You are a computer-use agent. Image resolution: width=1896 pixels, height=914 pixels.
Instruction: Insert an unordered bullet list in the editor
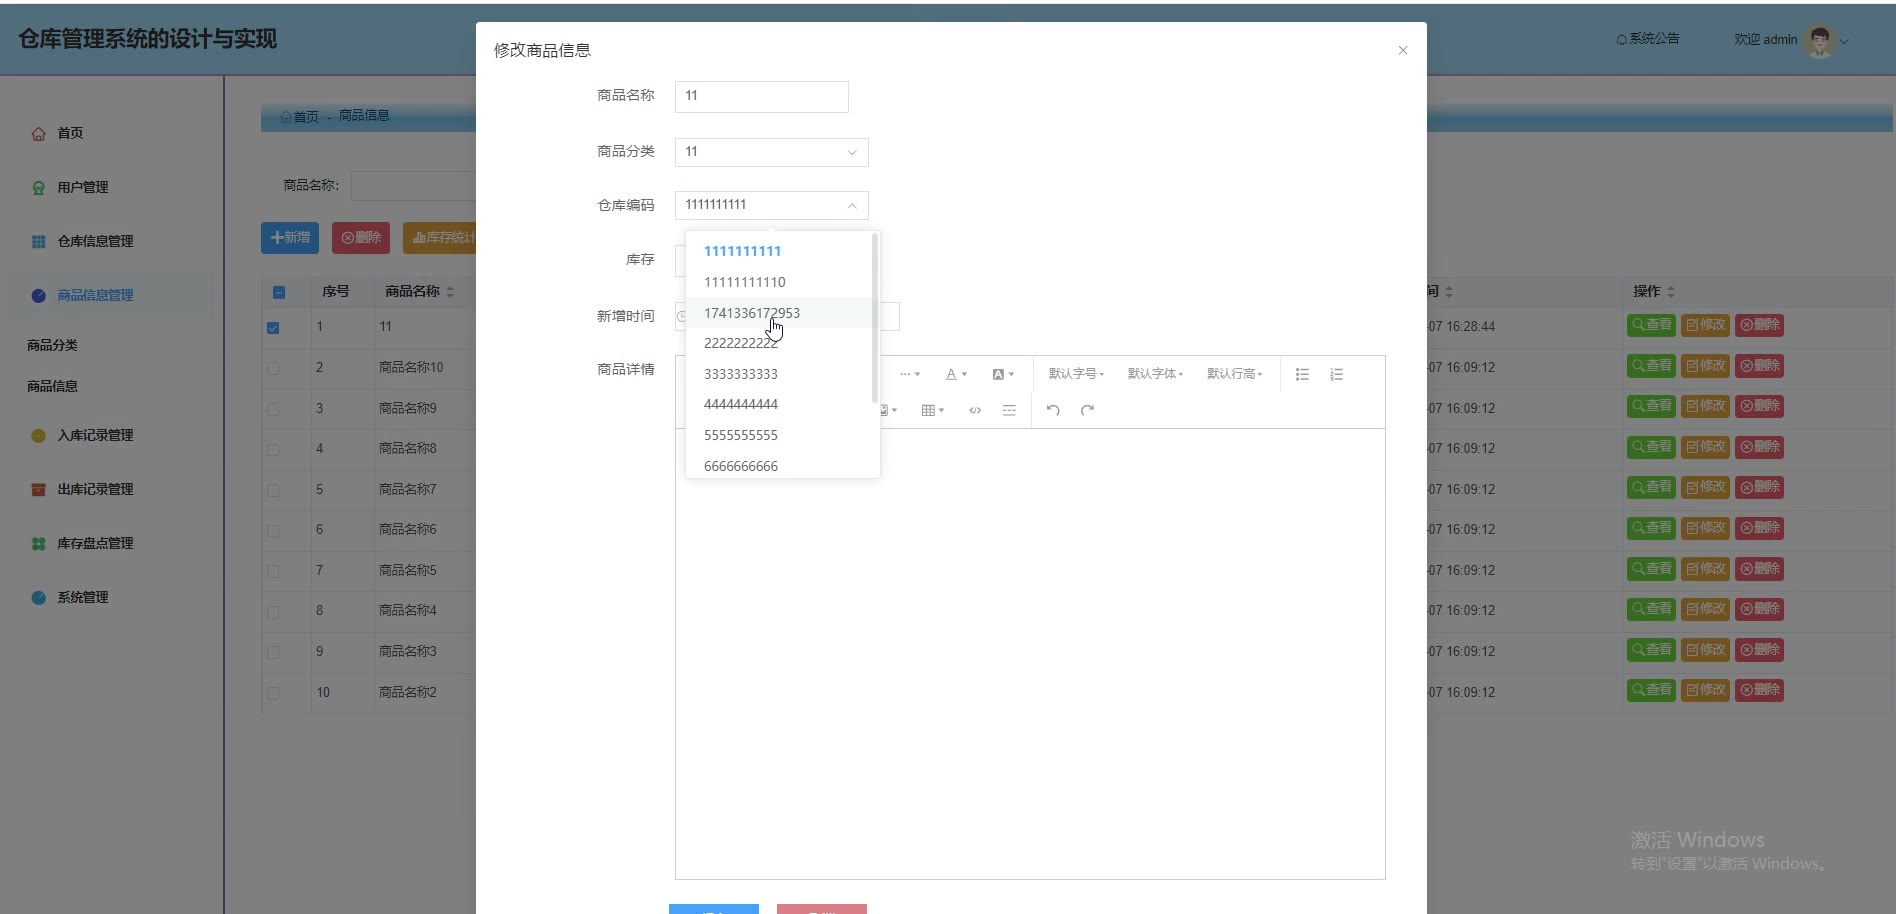[1302, 374]
